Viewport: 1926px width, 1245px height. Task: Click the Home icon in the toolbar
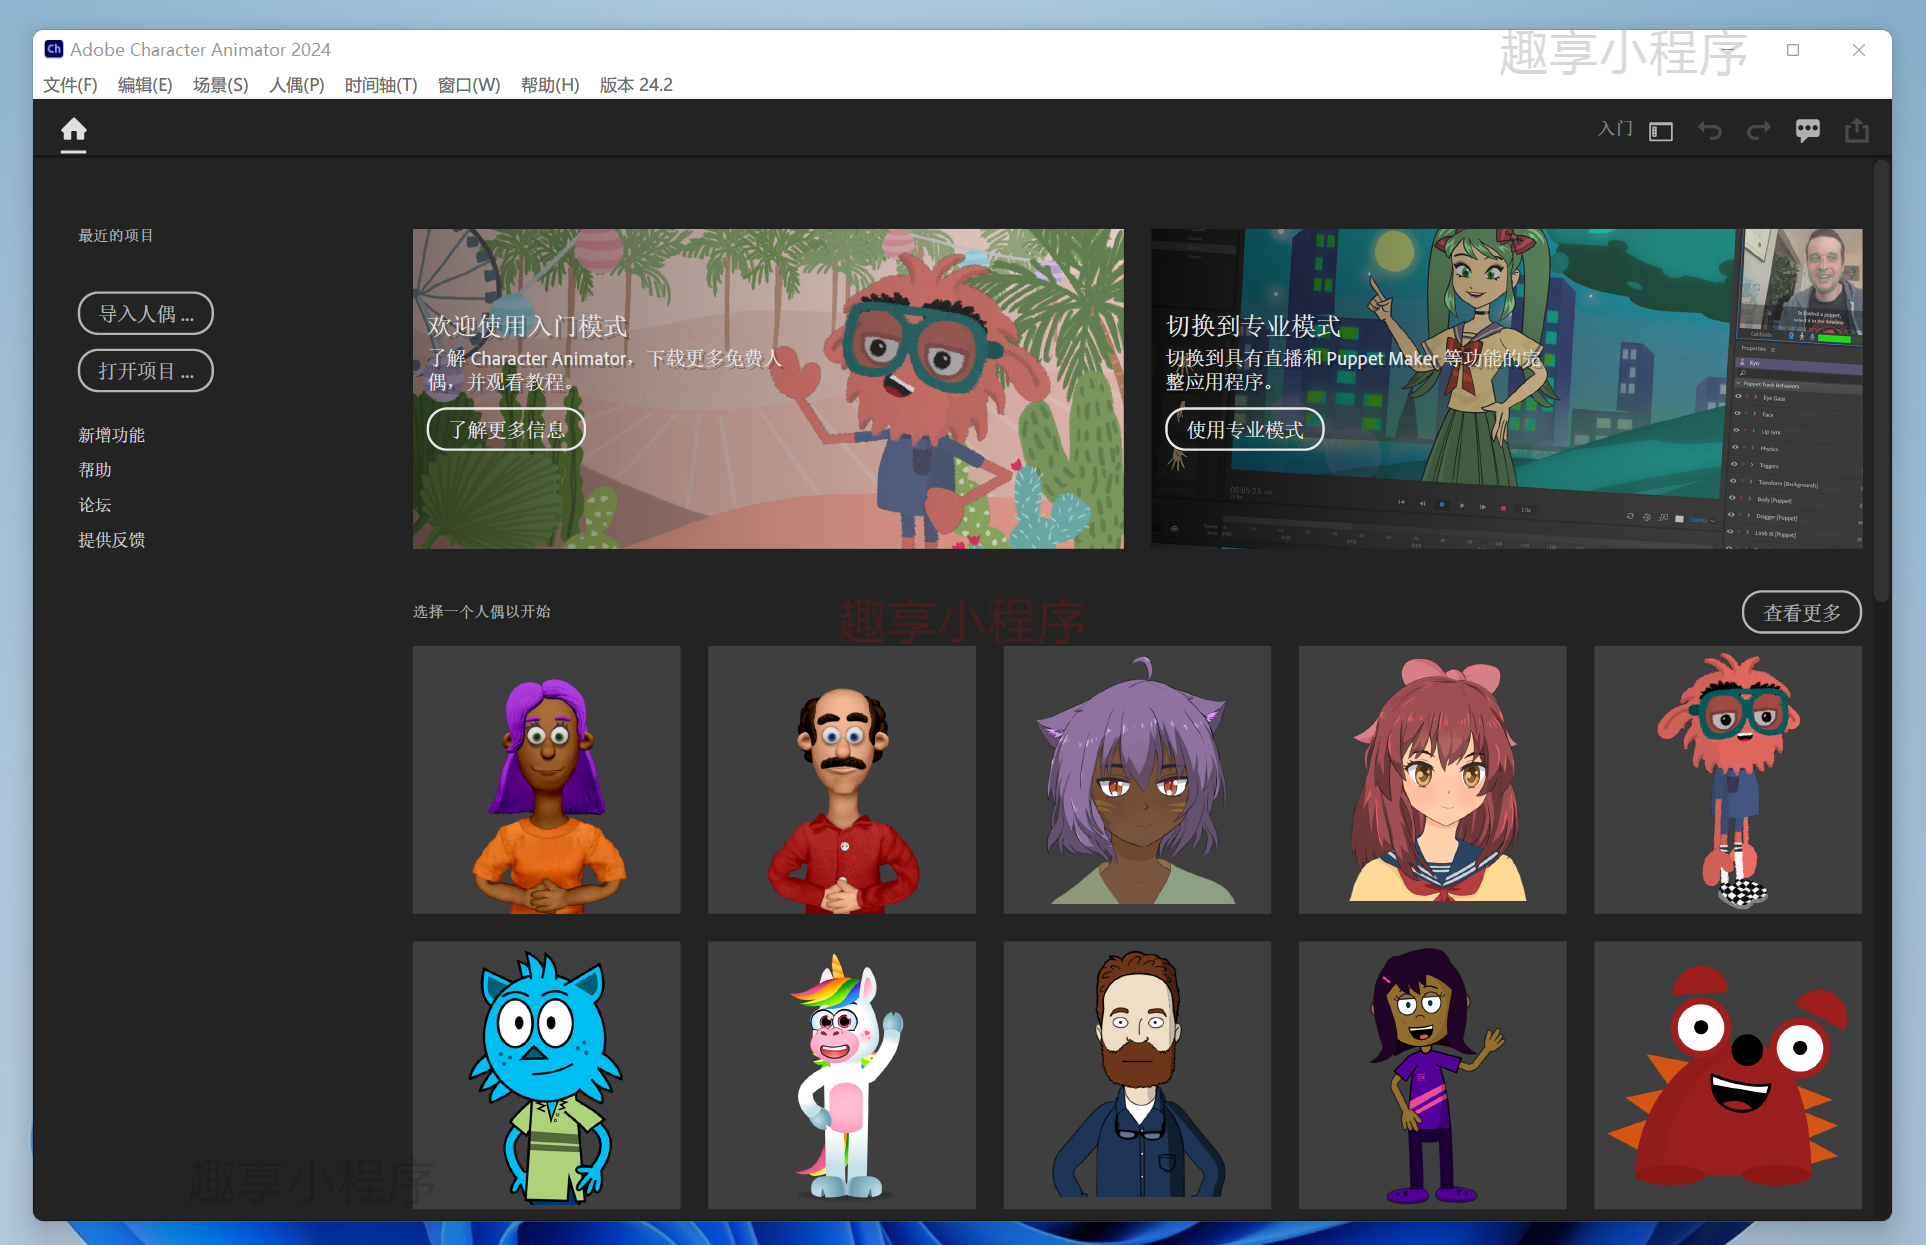click(x=73, y=130)
